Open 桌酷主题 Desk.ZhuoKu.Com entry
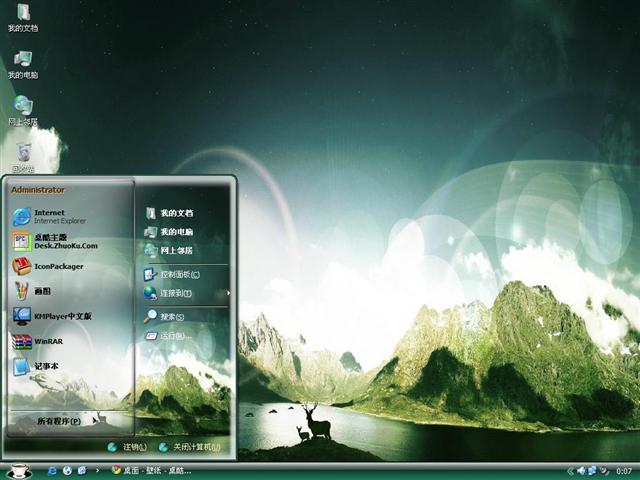 pos(55,241)
